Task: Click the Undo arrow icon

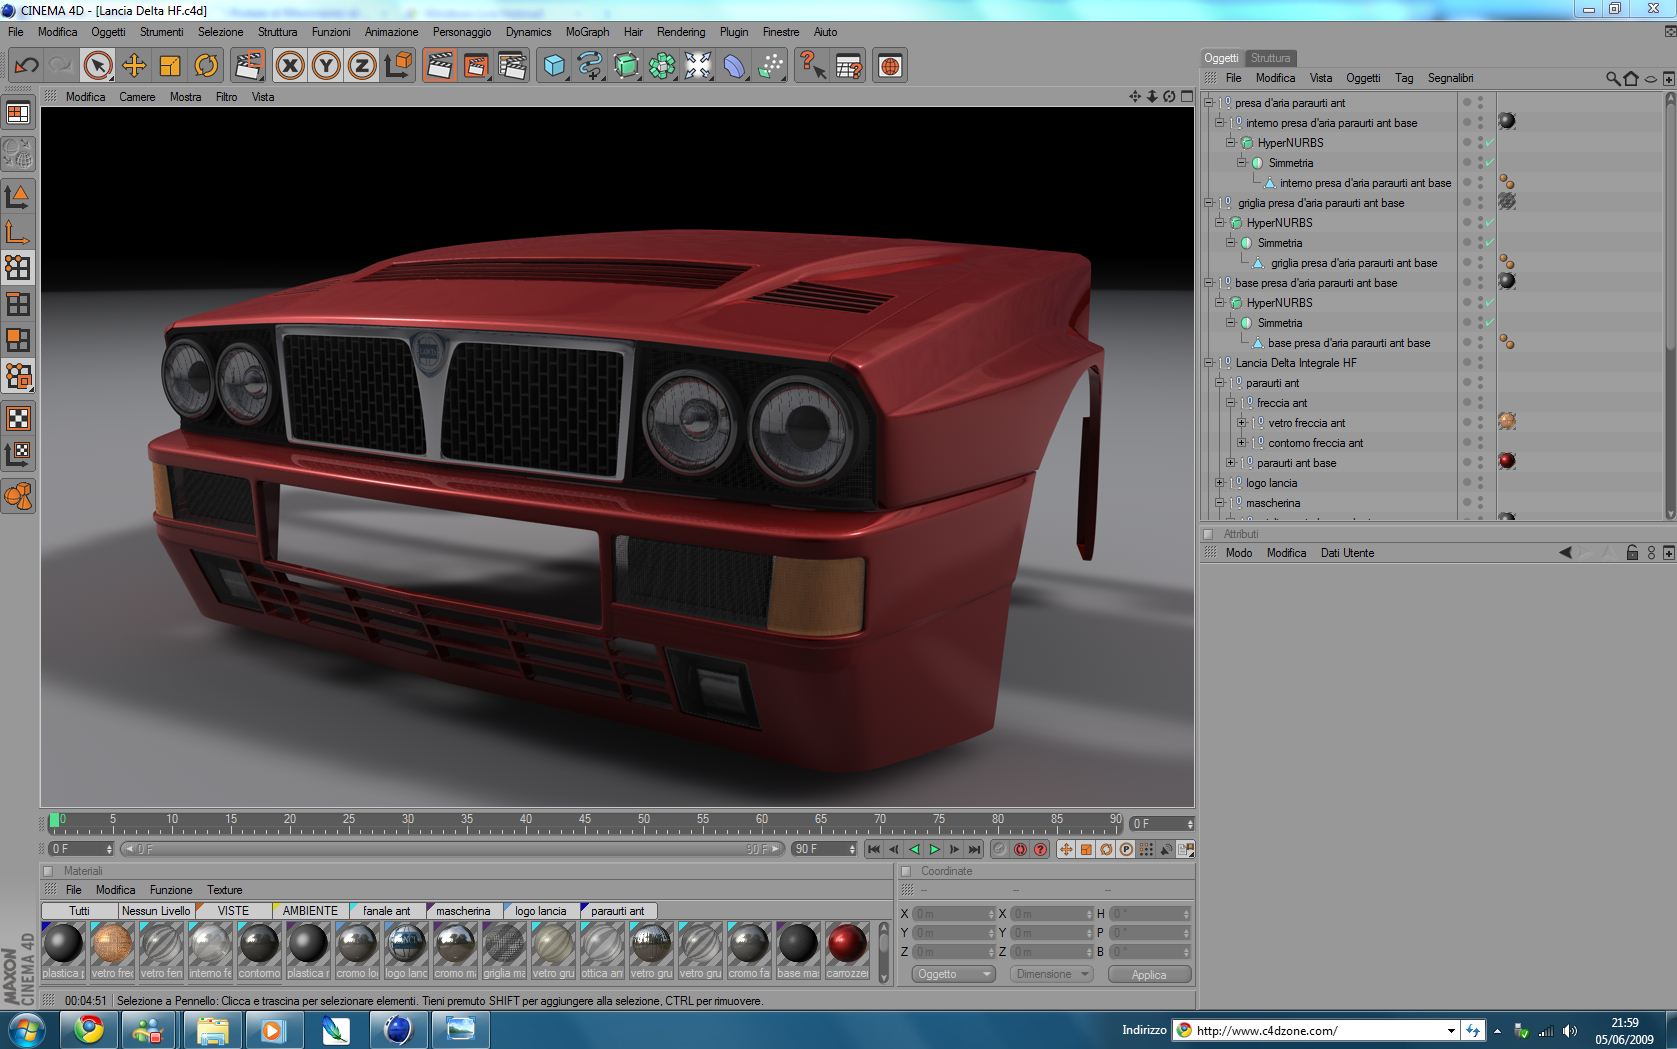Action: (27, 66)
